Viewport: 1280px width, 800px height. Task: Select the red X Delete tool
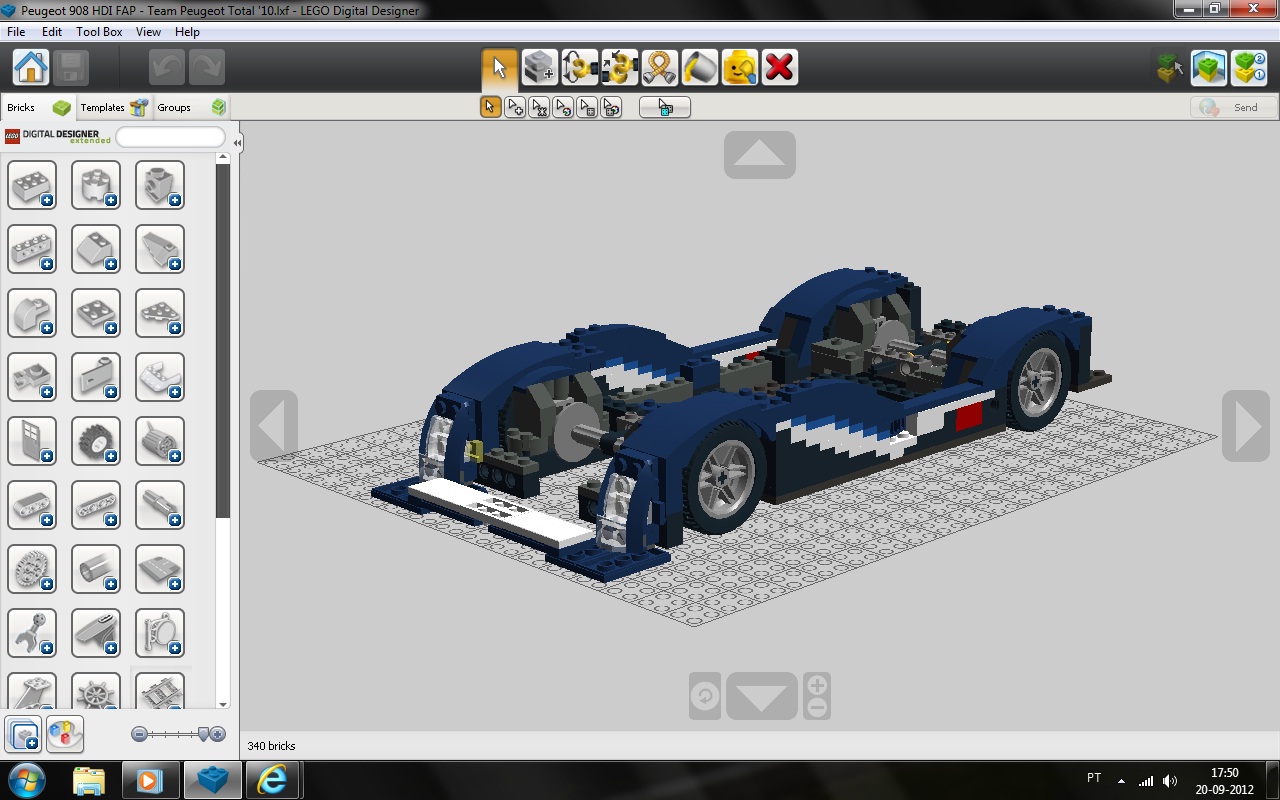click(779, 68)
